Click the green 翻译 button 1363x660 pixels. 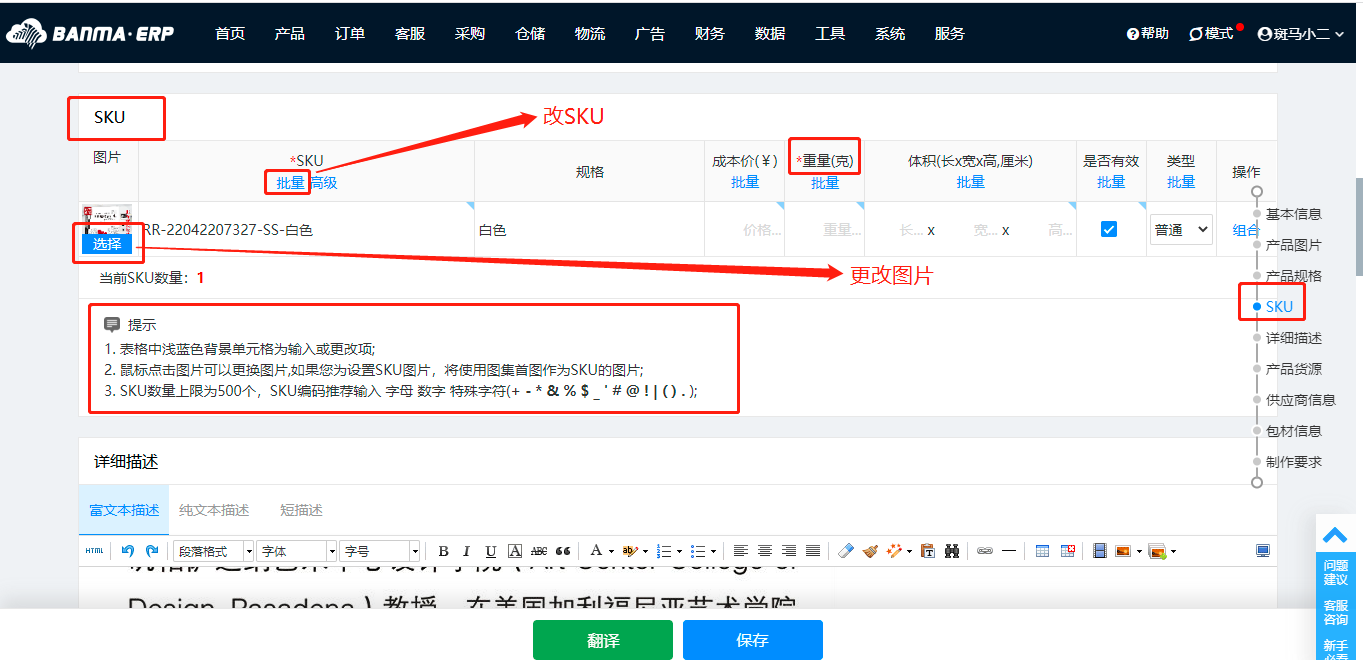(603, 640)
